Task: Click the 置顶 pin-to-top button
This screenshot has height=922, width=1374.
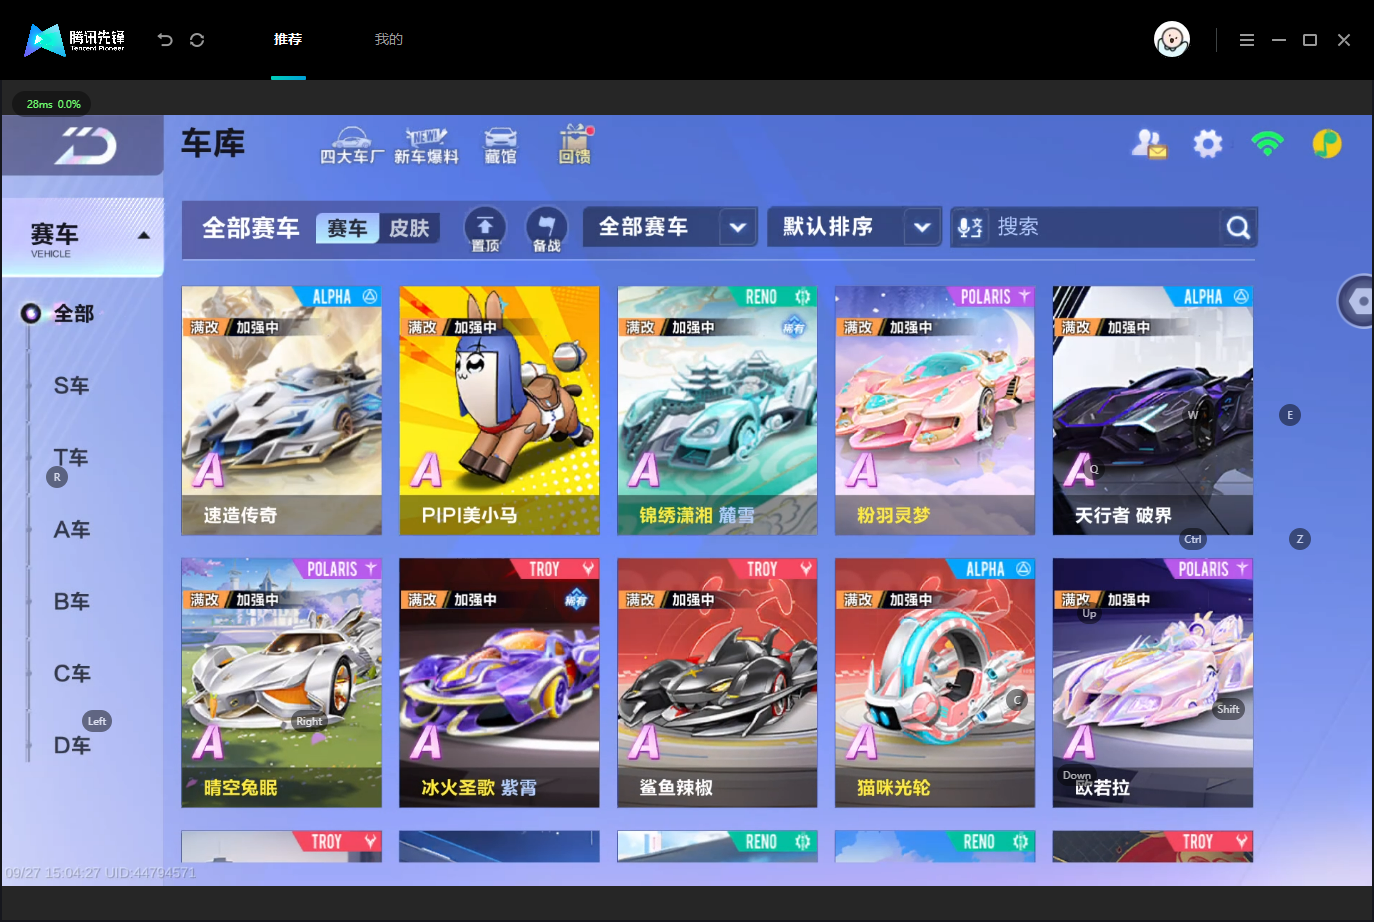Action: click(485, 229)
